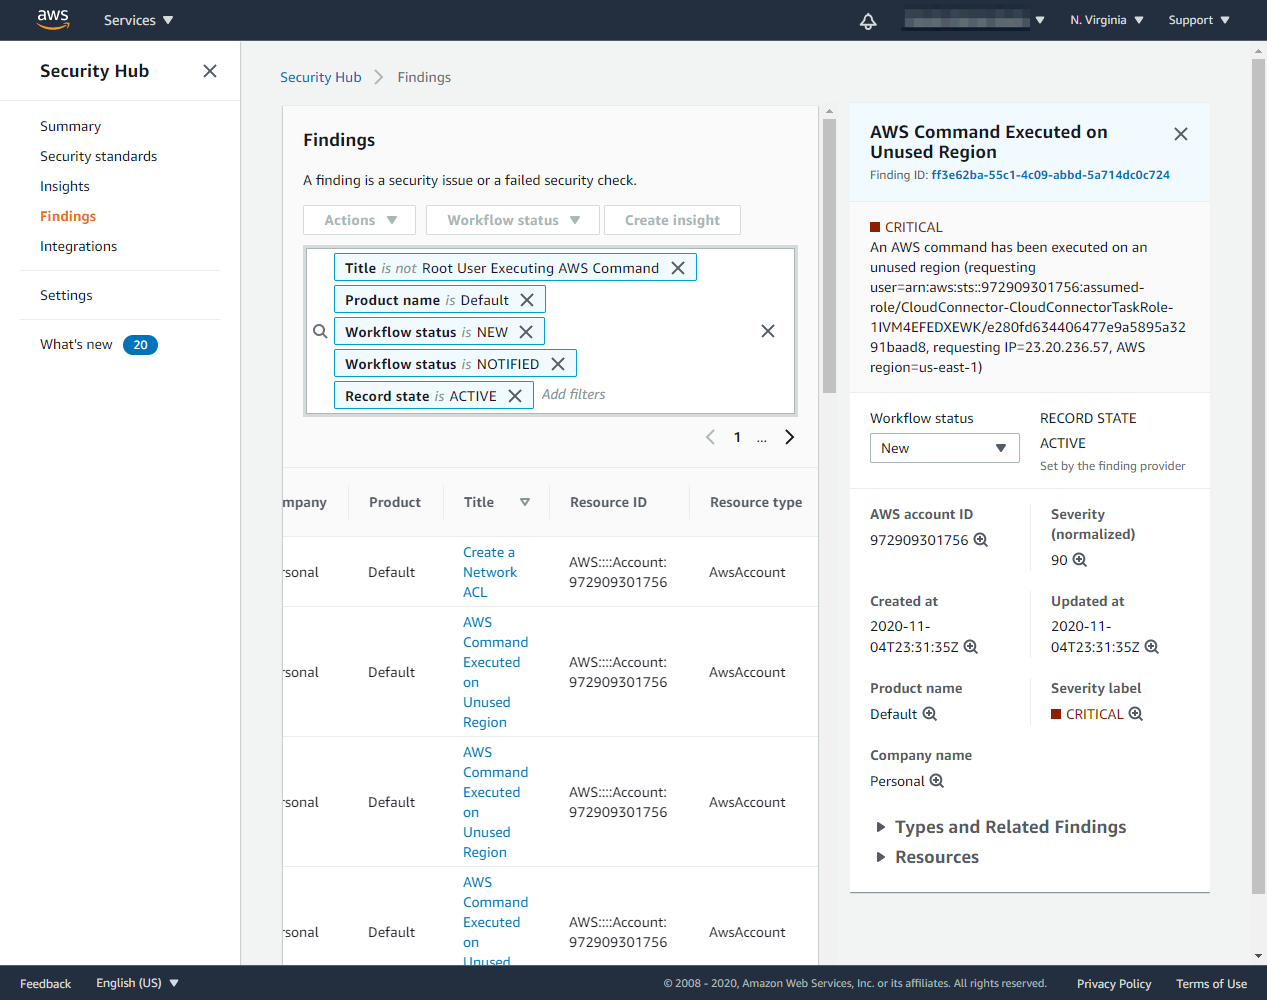Screen dimensions: 1267x1000
Task: Filter by company name Personal magnifier icon
Action: coord(937,781)
